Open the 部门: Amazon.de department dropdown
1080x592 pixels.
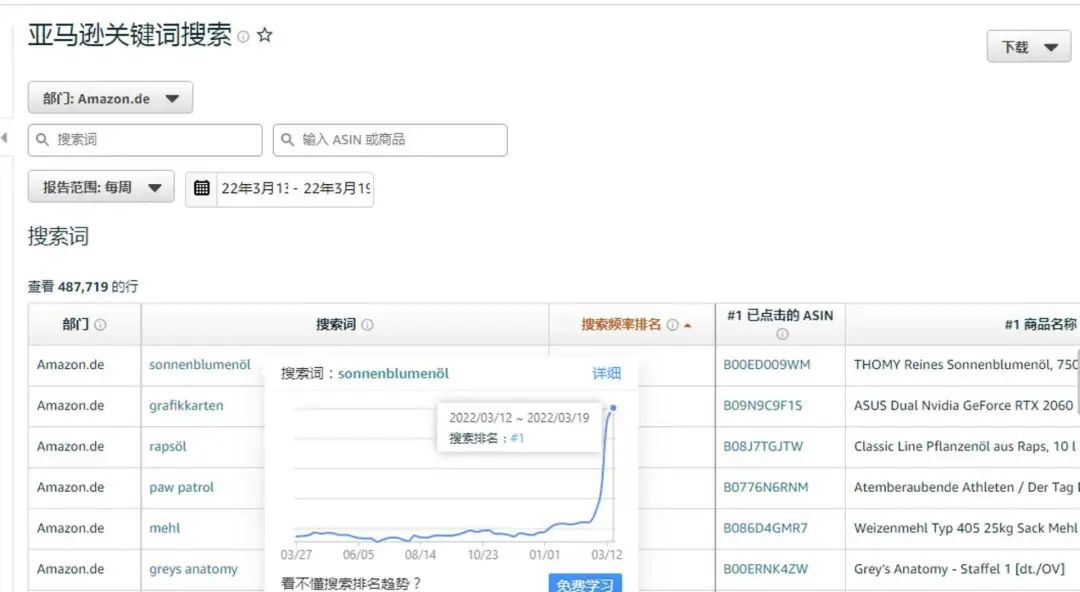click(x=110, y=97)
